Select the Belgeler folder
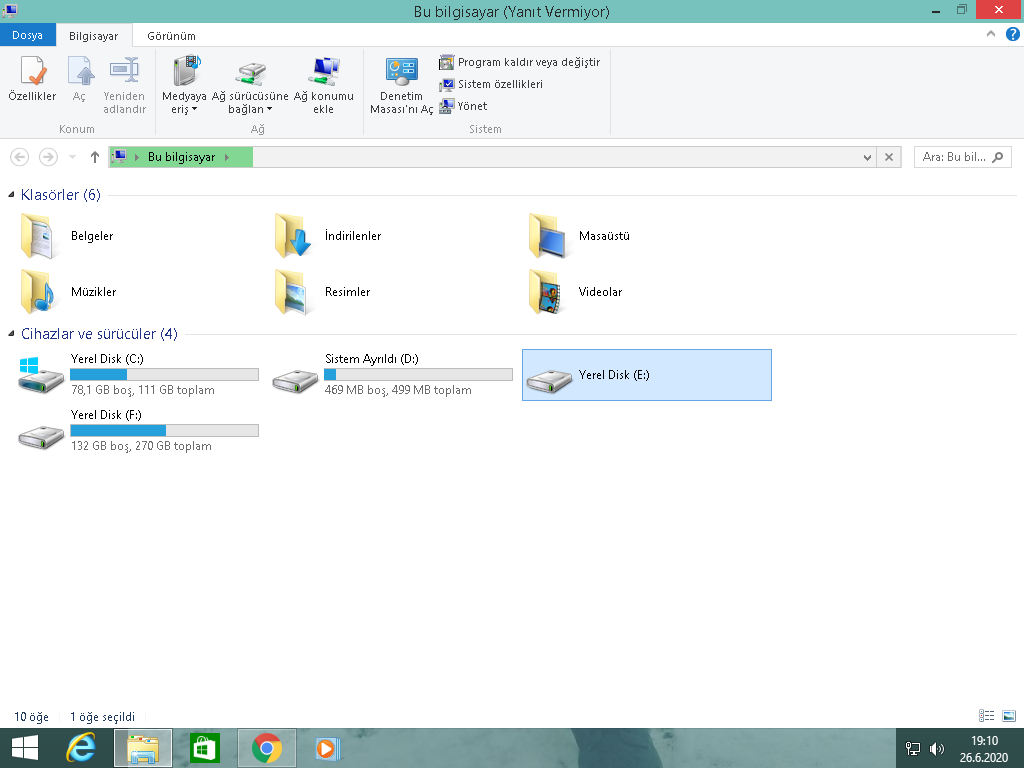The image size is (1024, 768). tap(67, 236)
